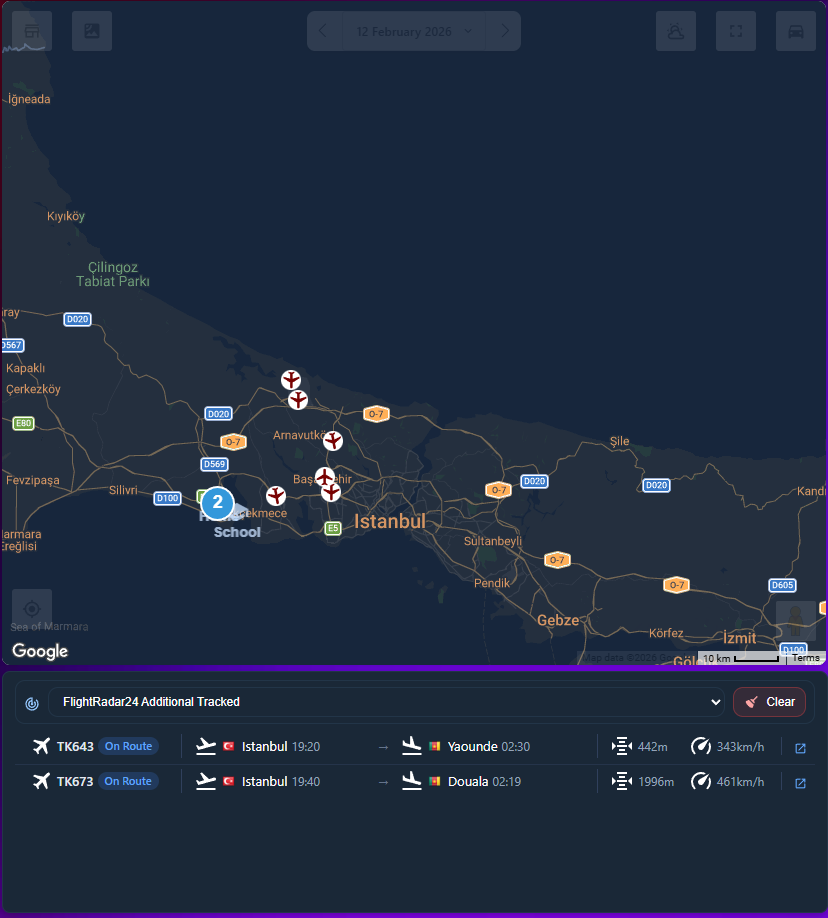
Task: Enter fullscreen map view
Action: pos(736,31)
